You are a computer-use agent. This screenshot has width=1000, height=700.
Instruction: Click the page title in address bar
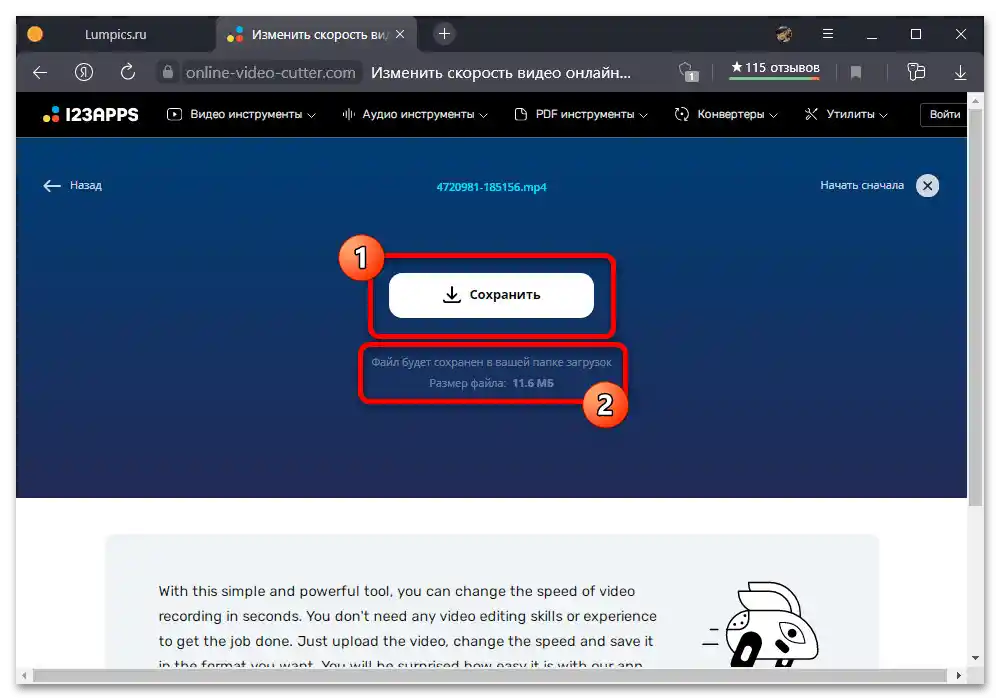pyautogui.click(x=501, y=73)
